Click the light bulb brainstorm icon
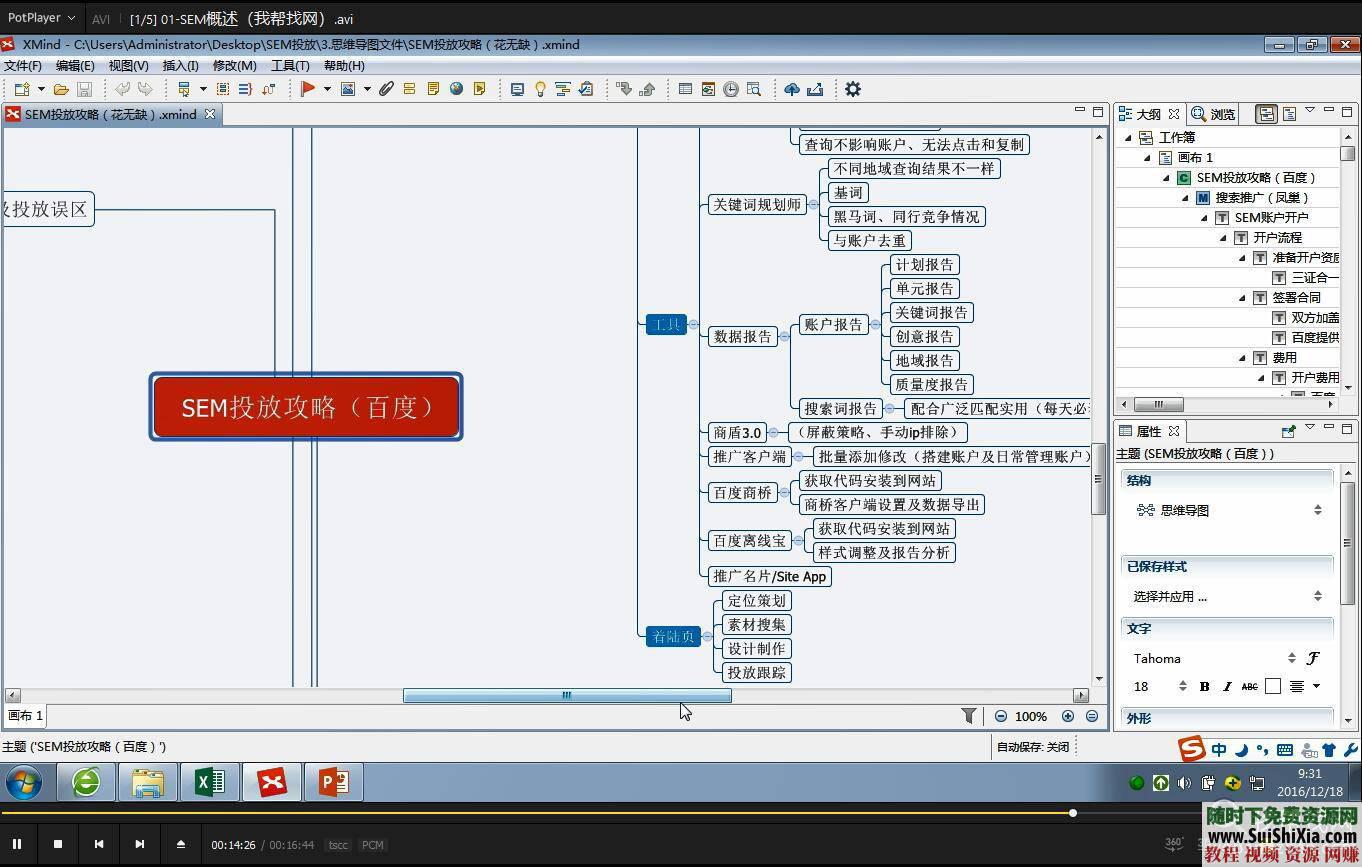Screen dimensions: 1362x867 pyautogui.click(x=540, y=89)
